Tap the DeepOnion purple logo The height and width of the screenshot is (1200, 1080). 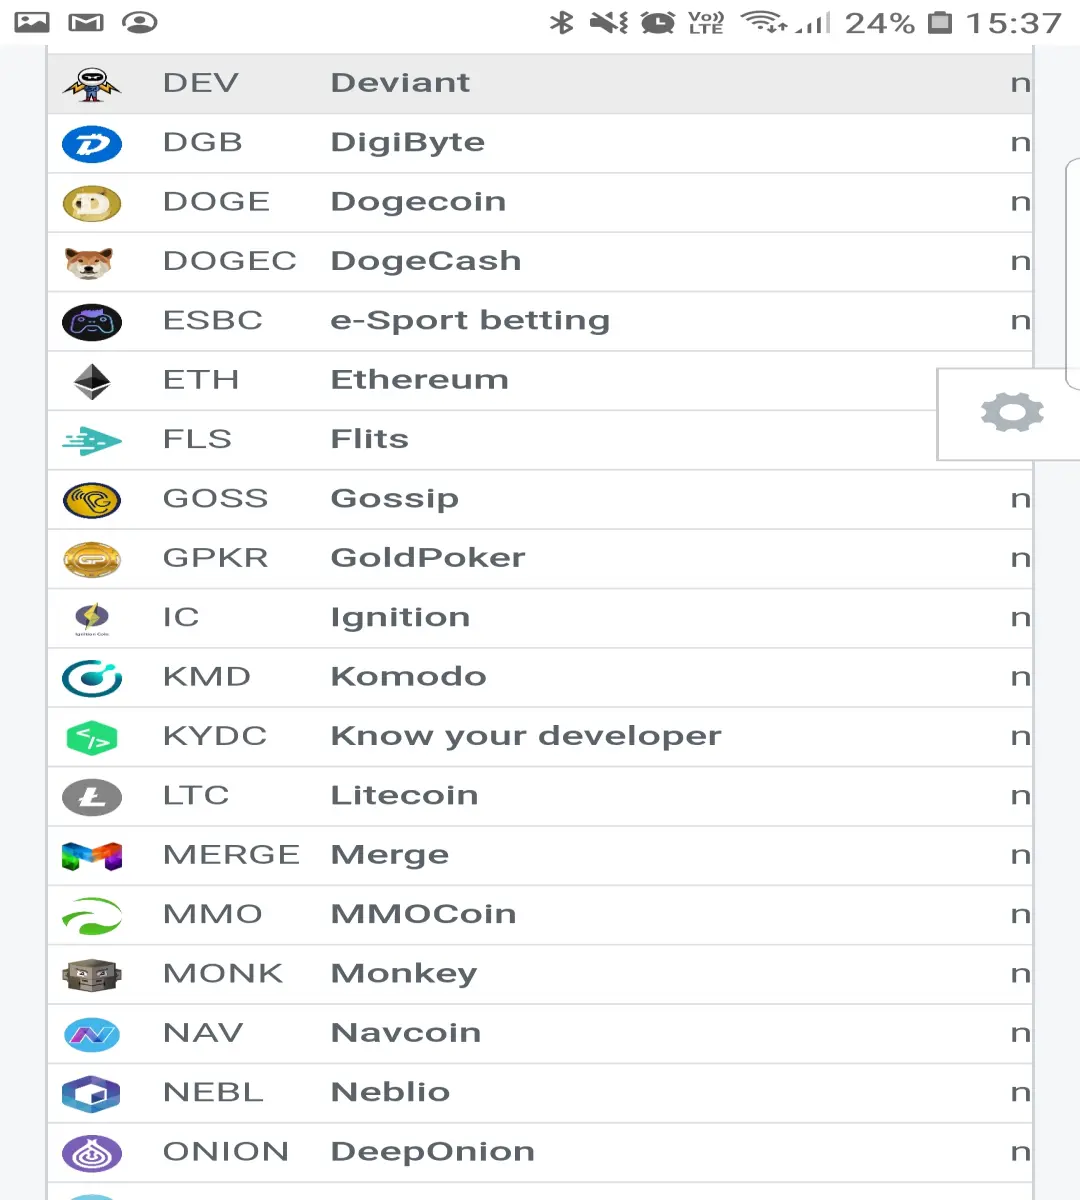click(x=92, y=1153)
